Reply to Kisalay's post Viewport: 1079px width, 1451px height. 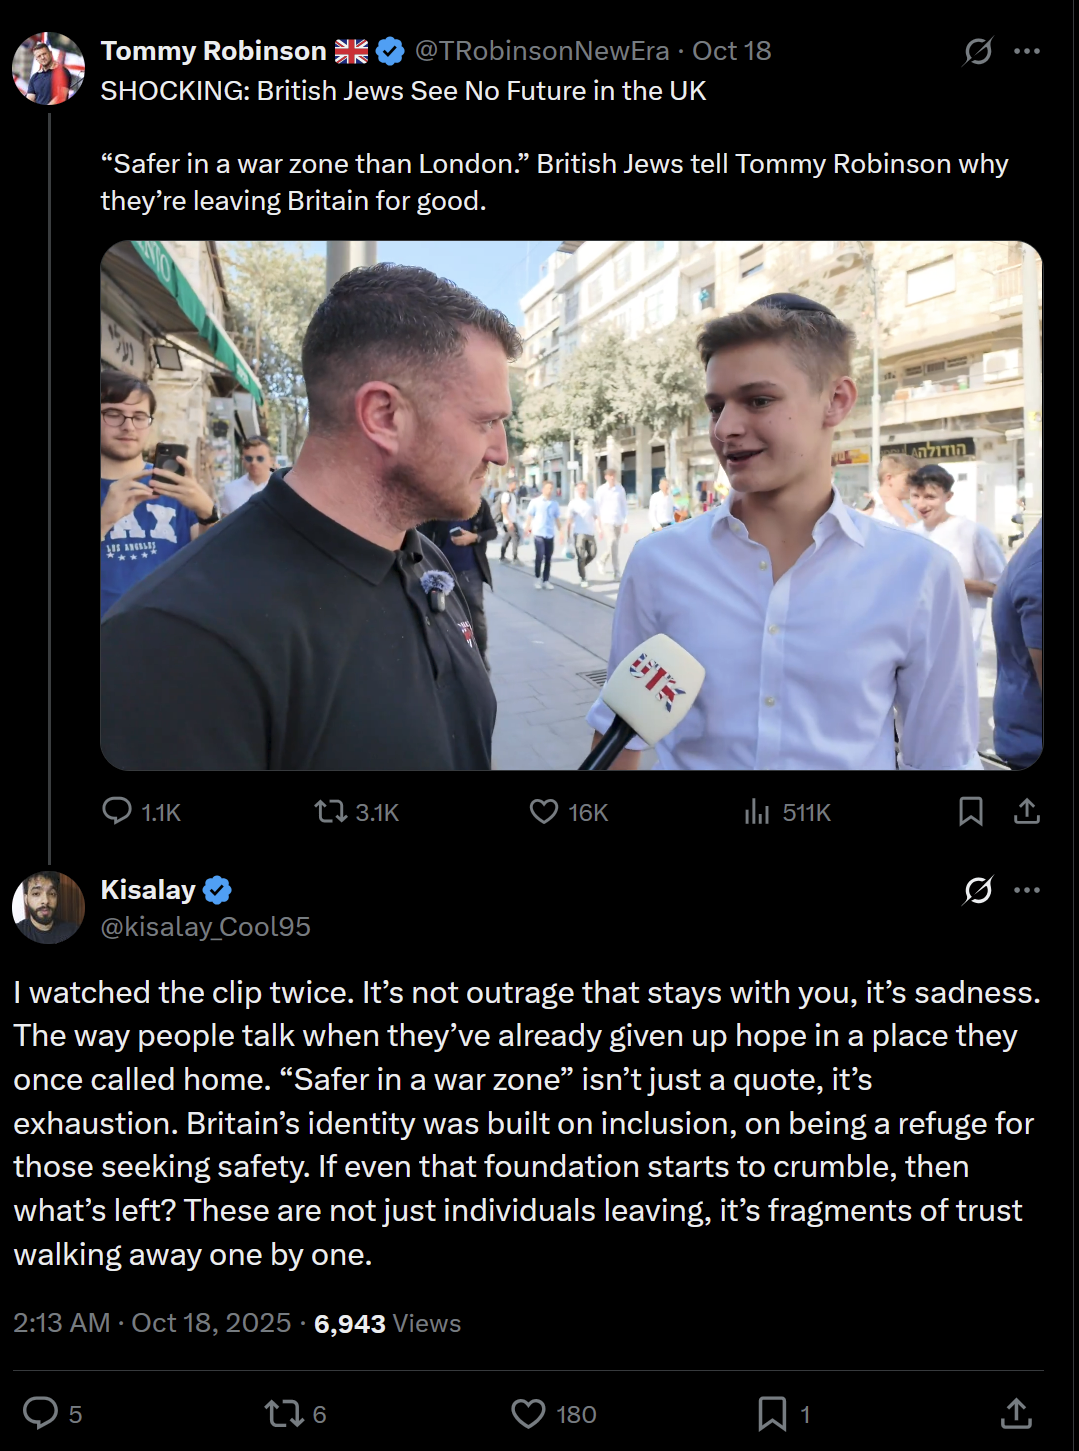coord(41,1413)
